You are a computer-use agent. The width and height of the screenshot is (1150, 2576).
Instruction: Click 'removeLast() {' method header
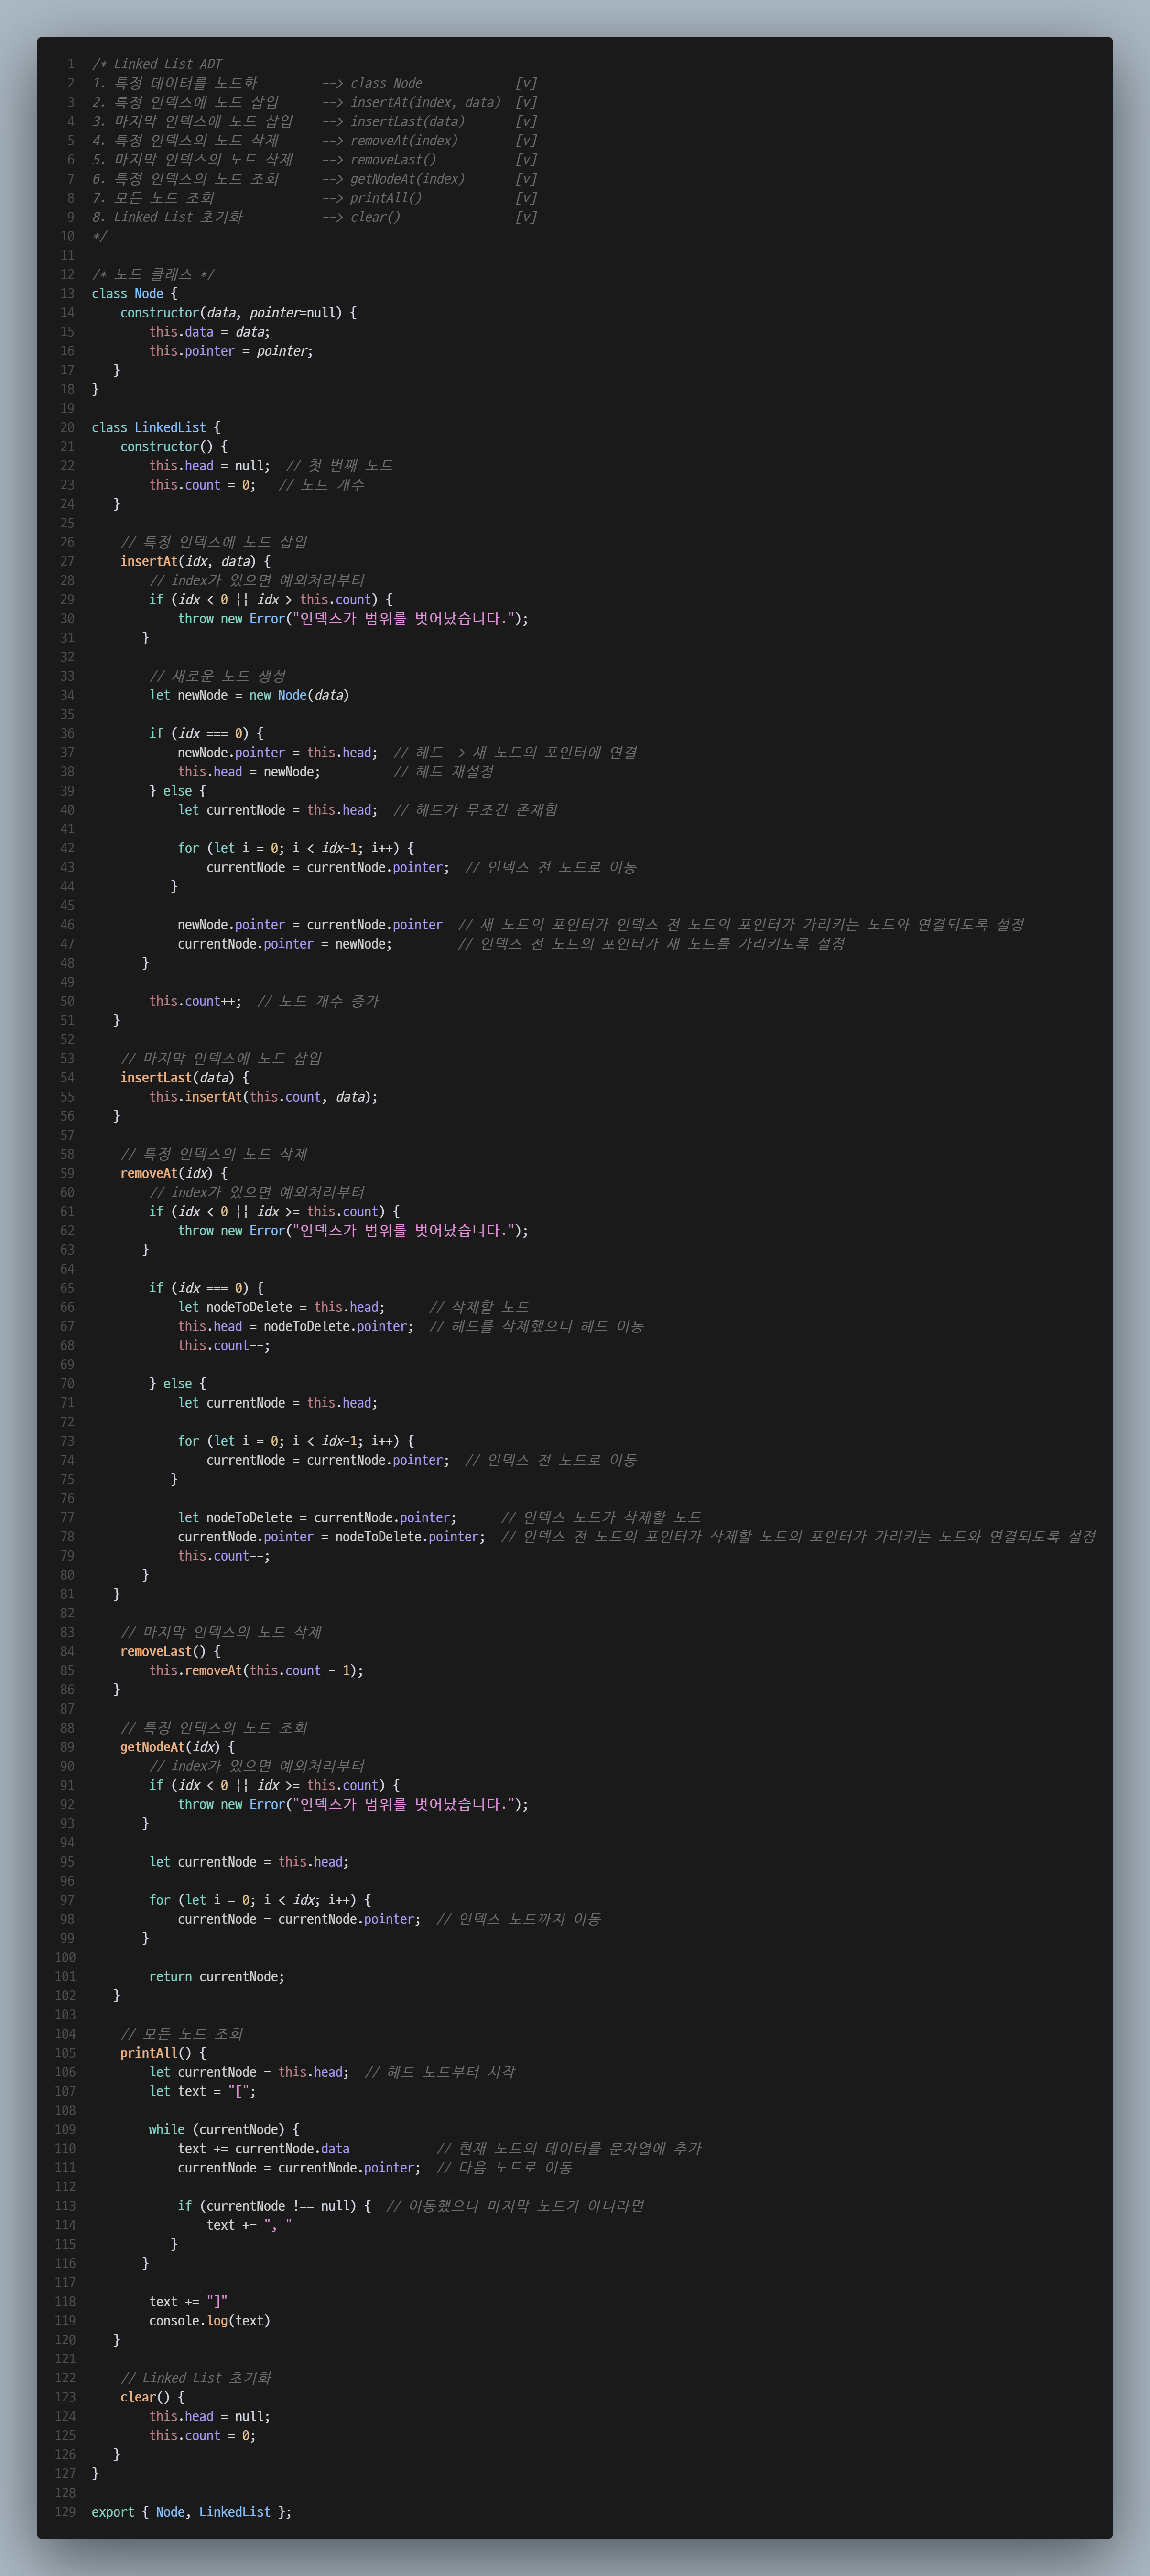pyautogui.click(x=170, y=1652)
